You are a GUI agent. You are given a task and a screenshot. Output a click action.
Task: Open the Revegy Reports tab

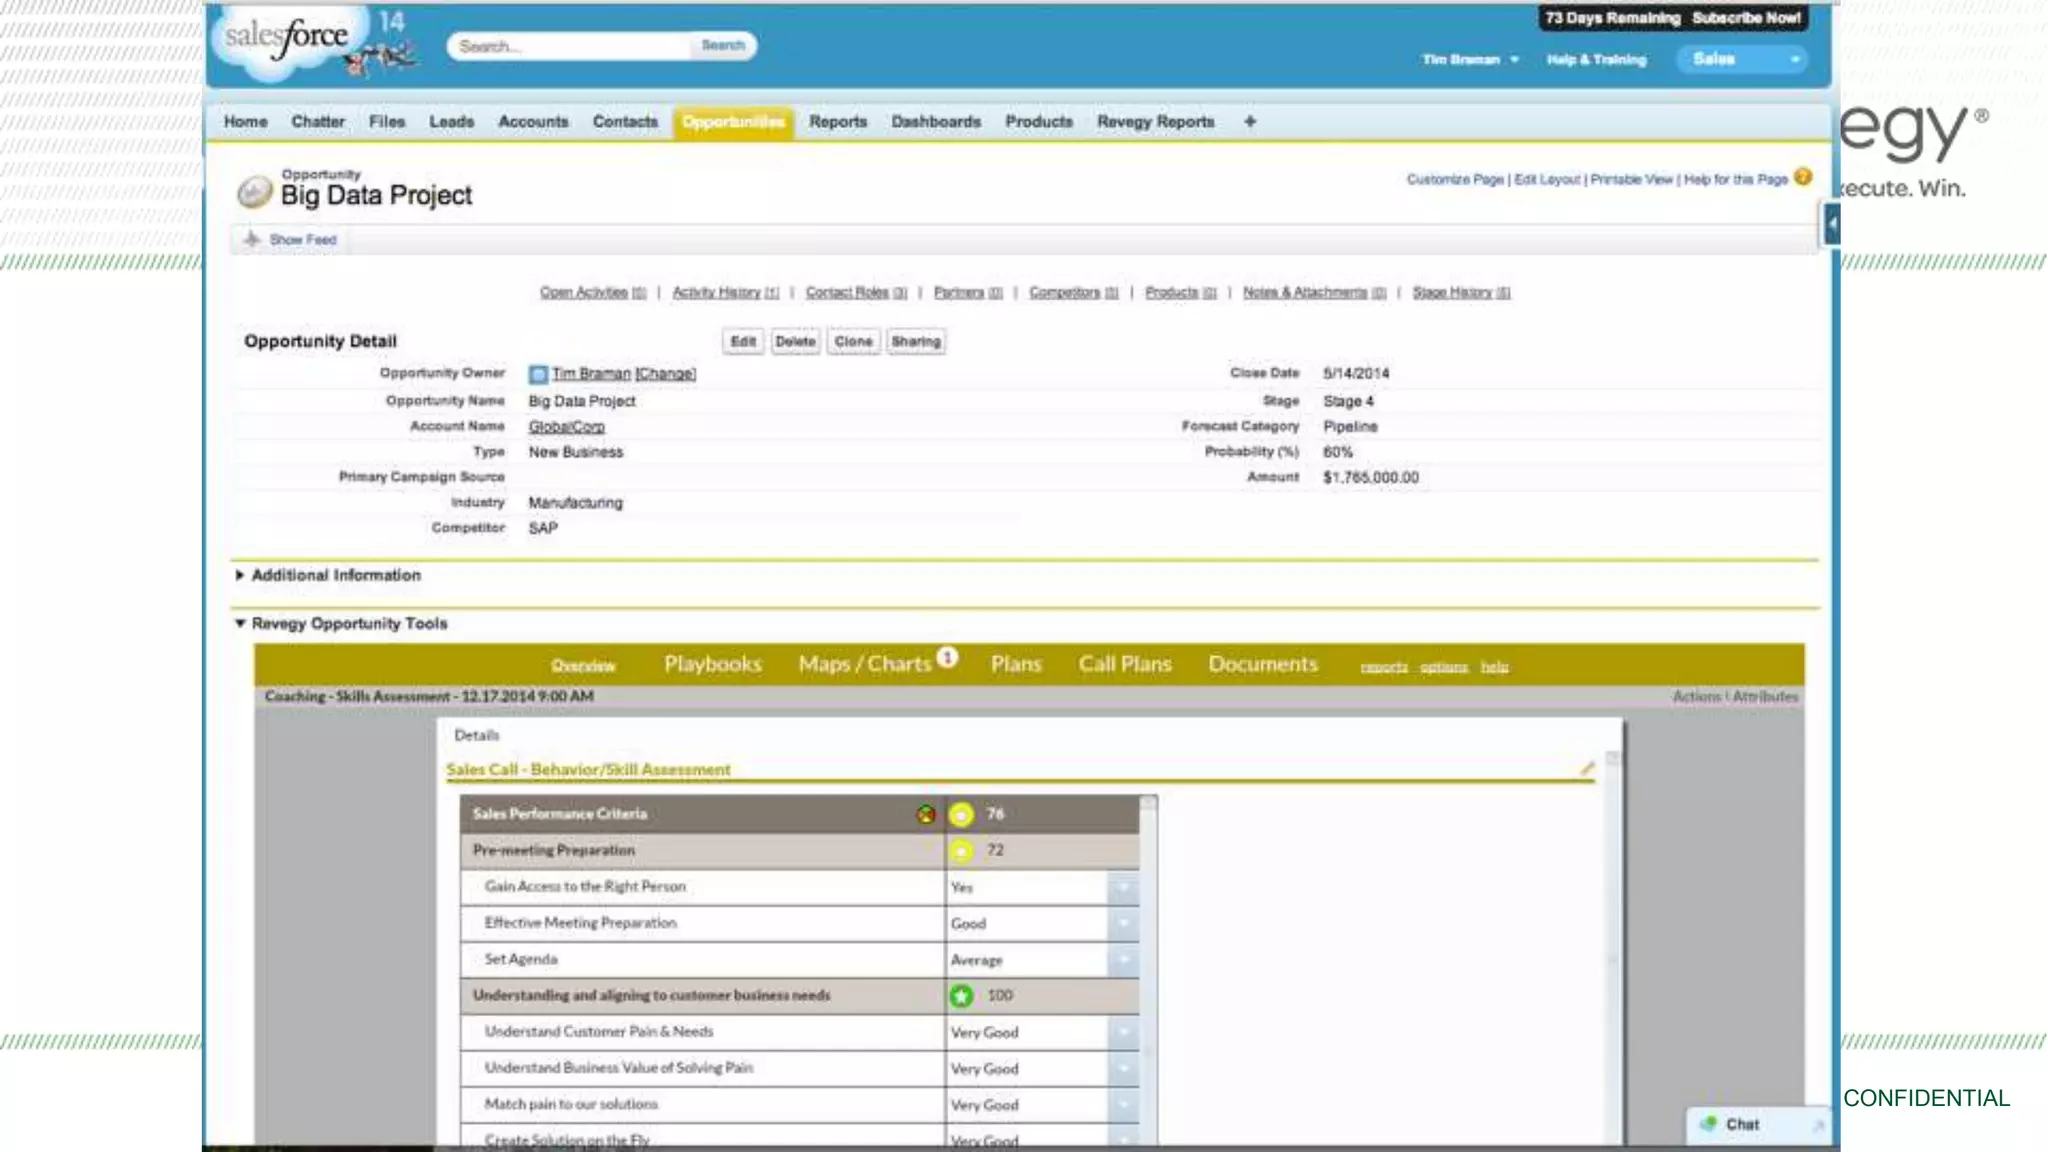pos(1155,121)
